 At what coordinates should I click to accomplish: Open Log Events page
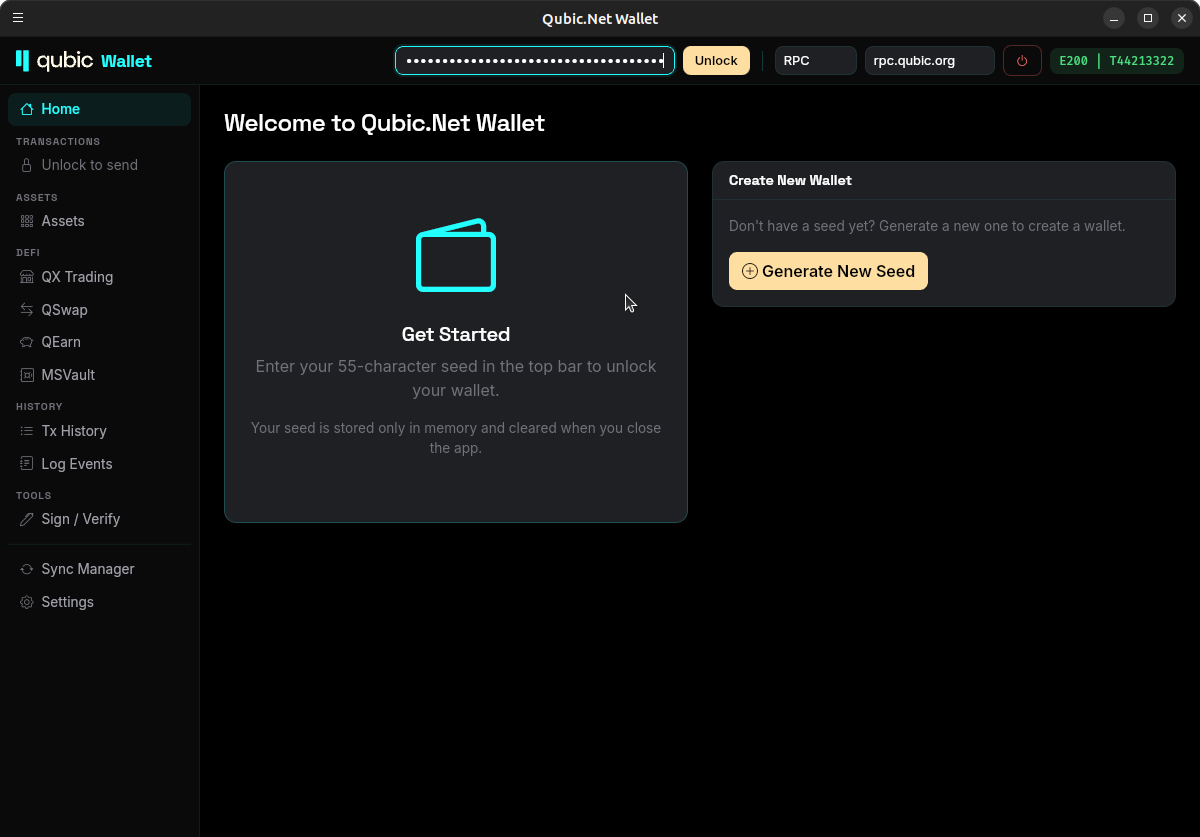76,464
